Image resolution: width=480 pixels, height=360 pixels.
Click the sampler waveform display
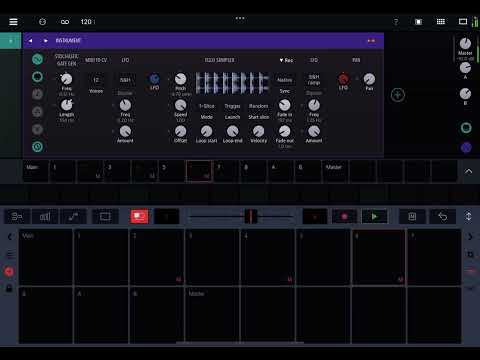coord(232,82)
